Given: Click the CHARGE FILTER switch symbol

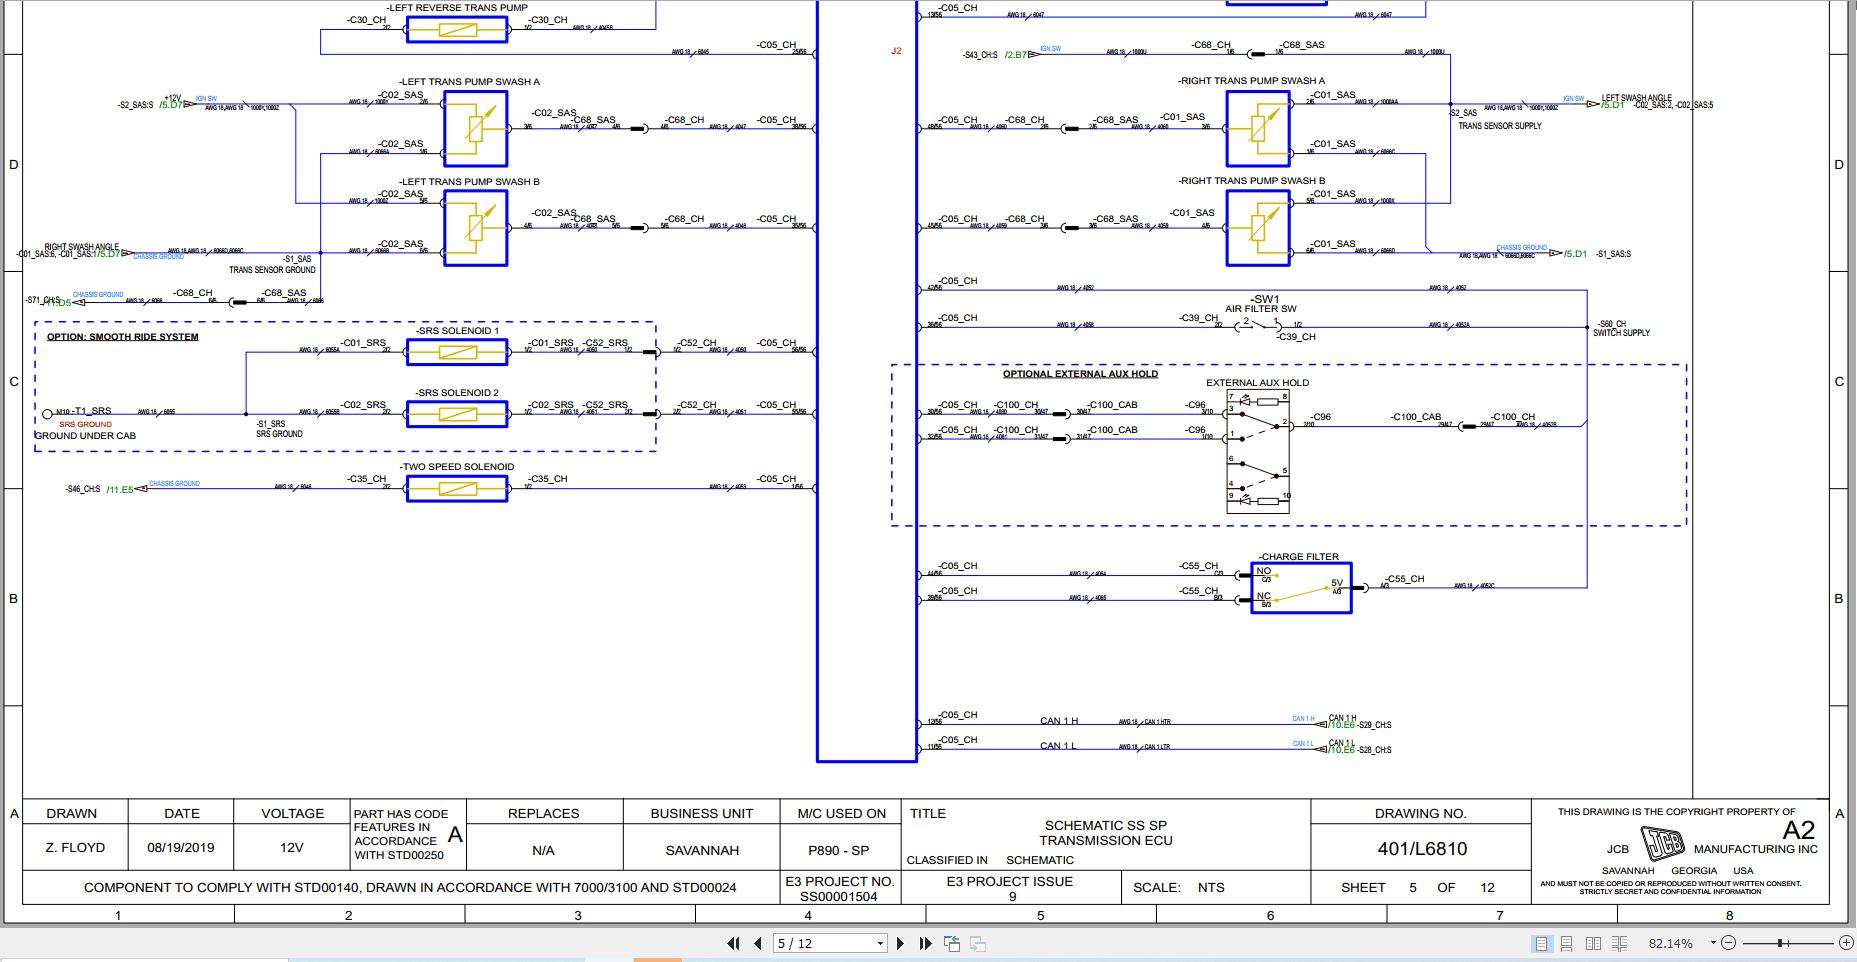Looking at the screenshot, I should tap(1301, 588).
